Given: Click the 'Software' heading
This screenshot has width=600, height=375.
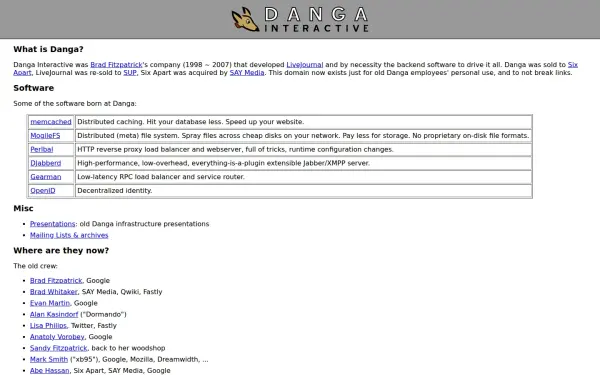Looking at the screenshot, I should coord(34,88).
